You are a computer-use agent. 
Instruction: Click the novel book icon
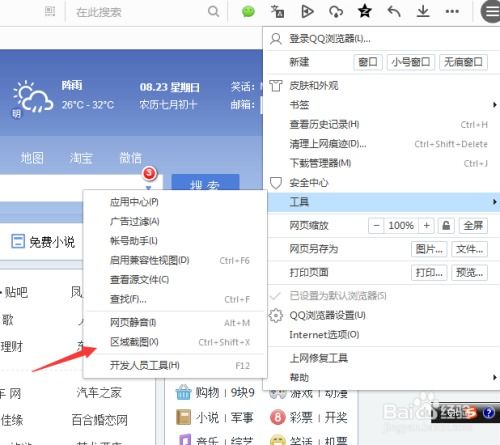183,417
